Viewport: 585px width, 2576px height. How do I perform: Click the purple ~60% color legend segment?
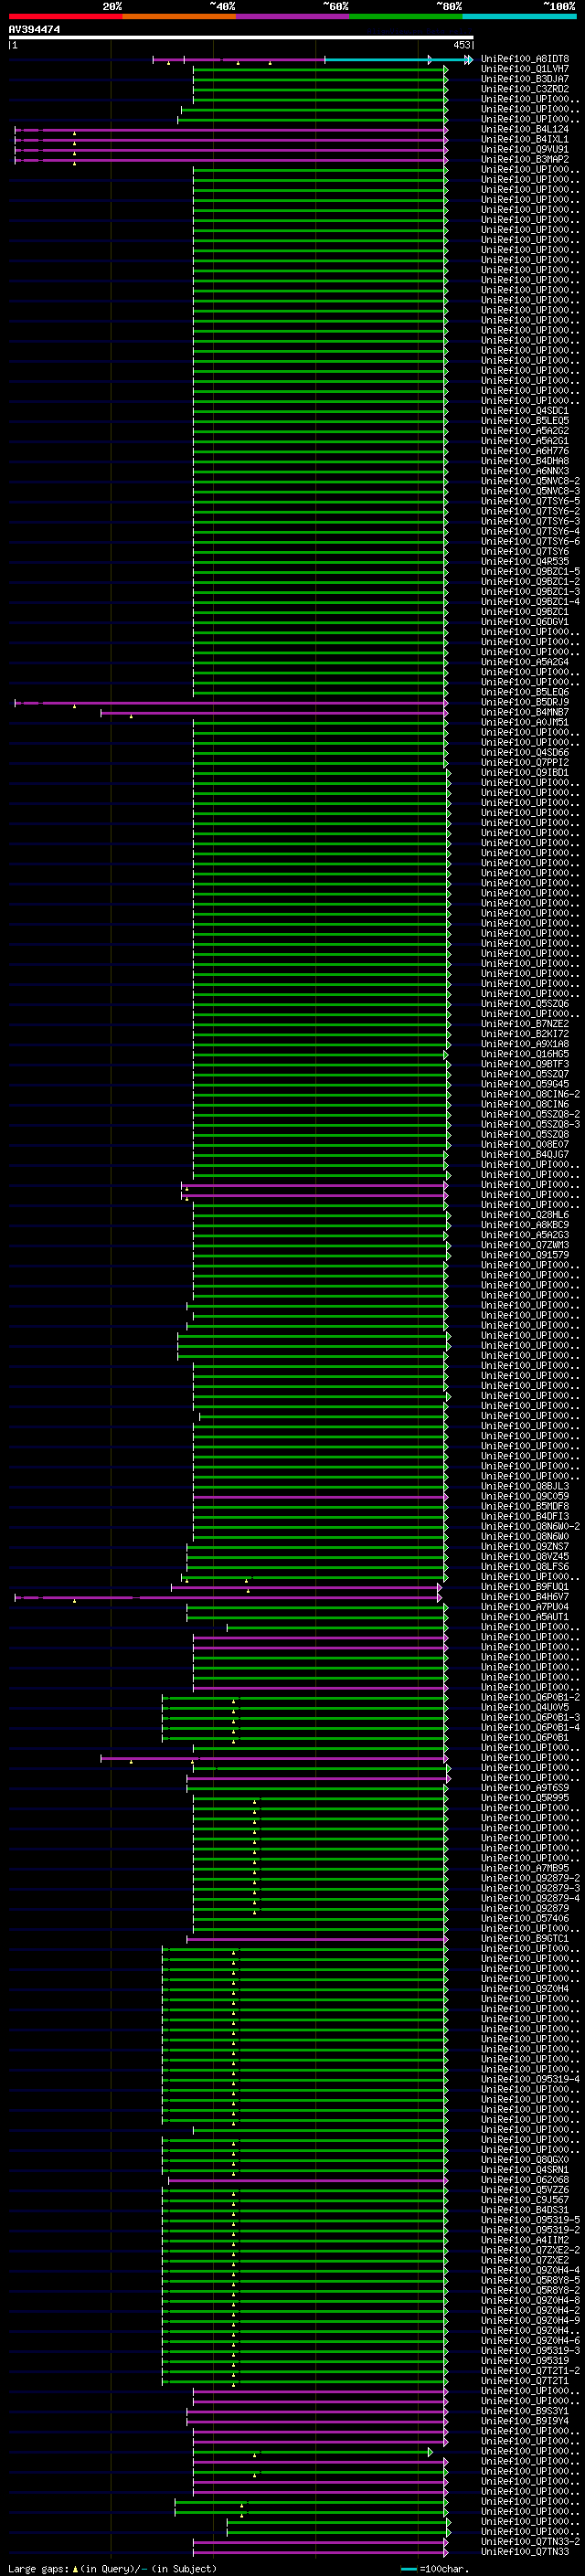coord(293,16)
